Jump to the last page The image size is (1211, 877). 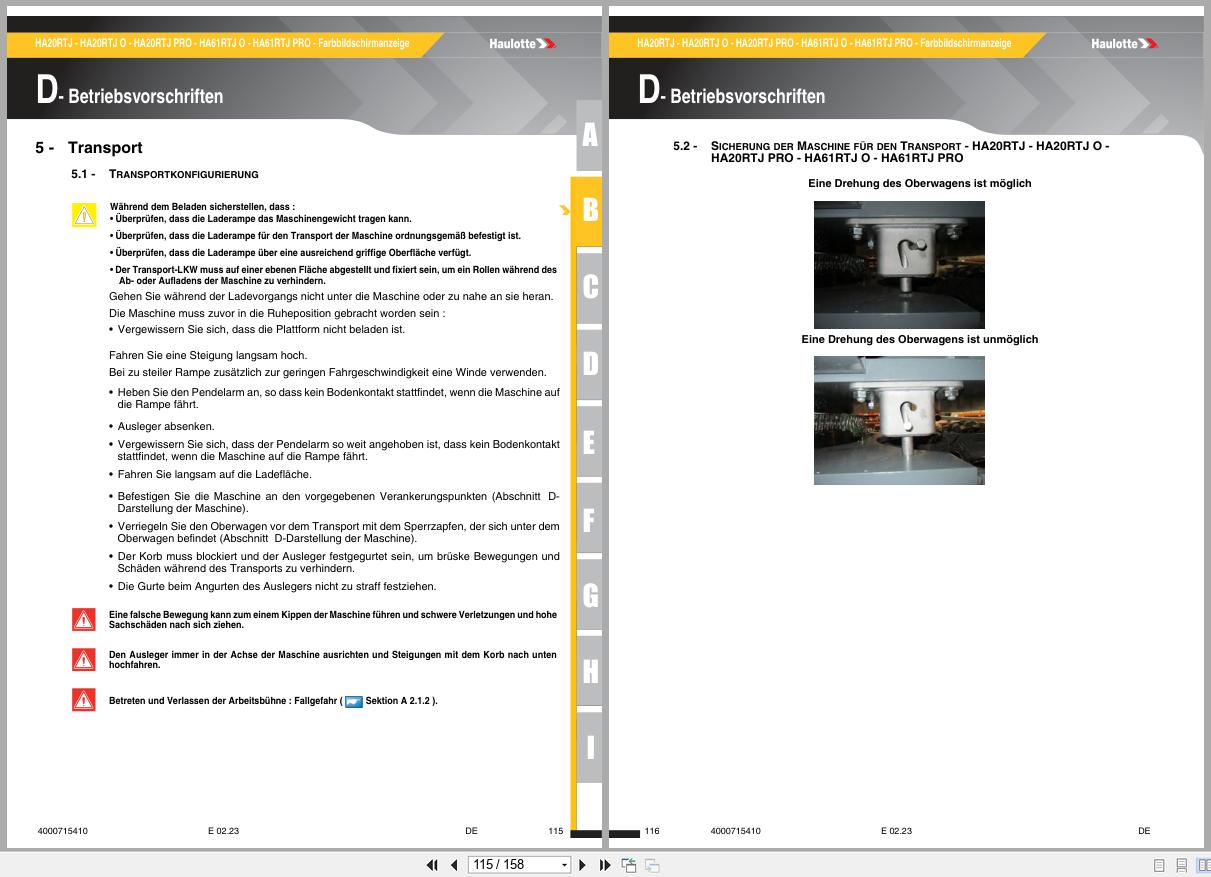click(605, 865)
